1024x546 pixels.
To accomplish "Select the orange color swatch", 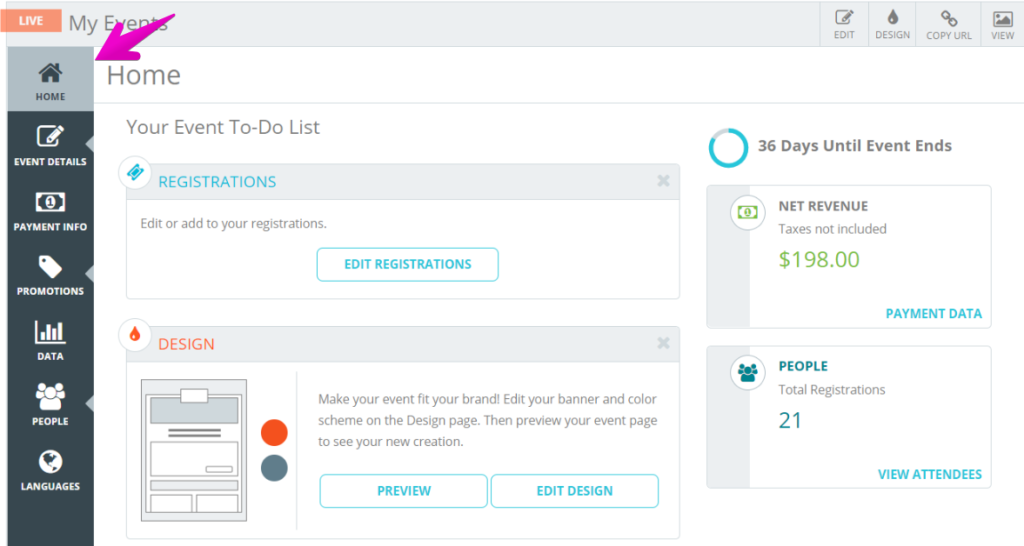I will (274, 432).
